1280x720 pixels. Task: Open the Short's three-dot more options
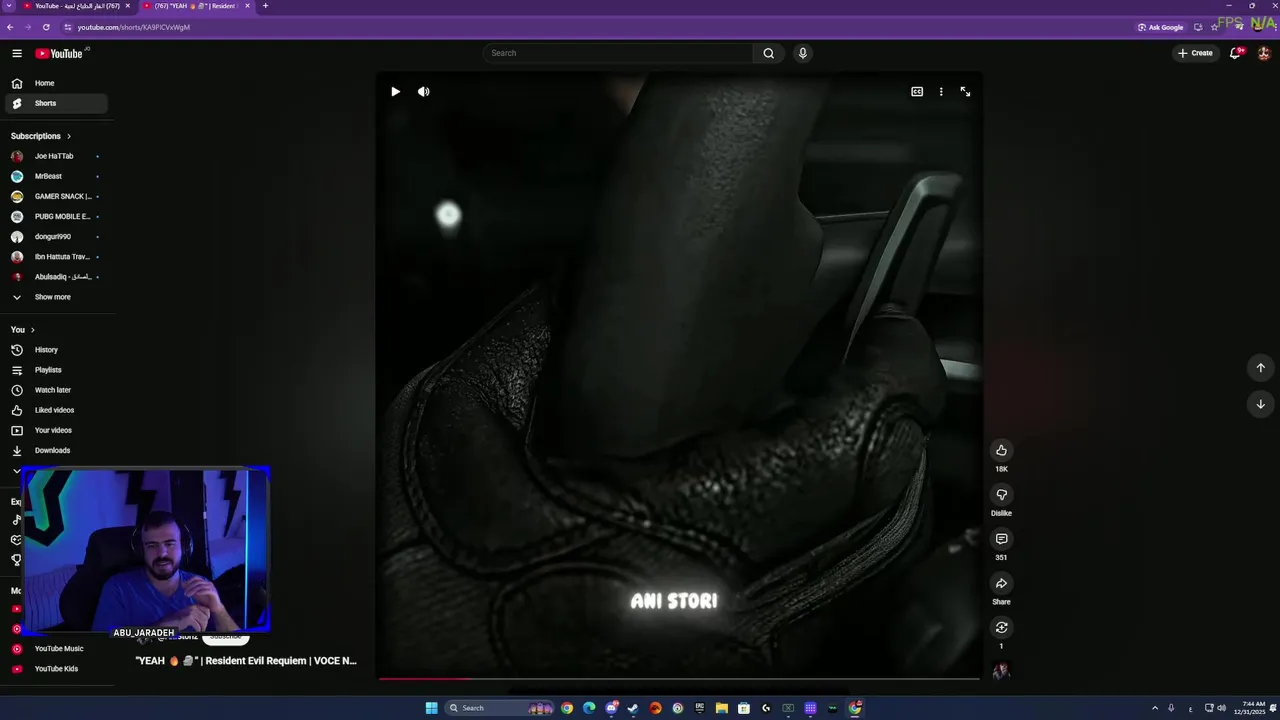click(941, 91)
